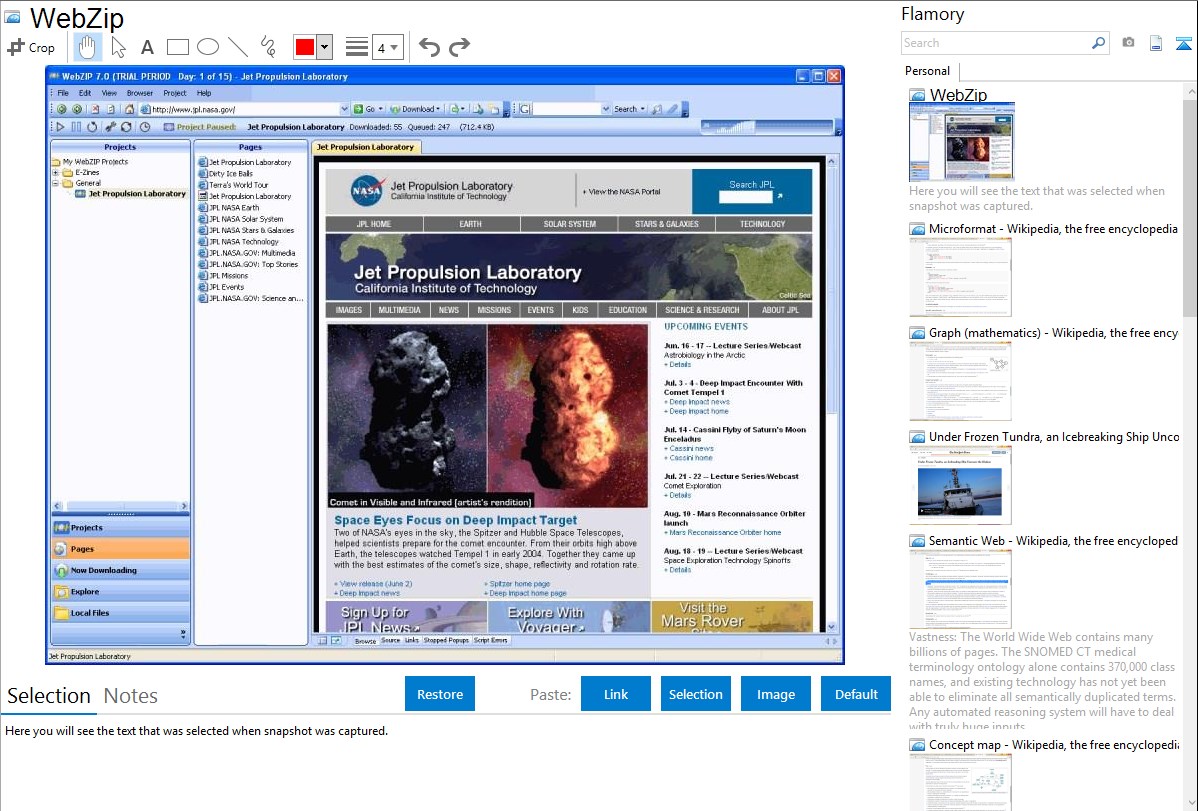Select Terra's World Tour page entry
The height and width of the screenshot is (811, 1198).
click(238, 185)
